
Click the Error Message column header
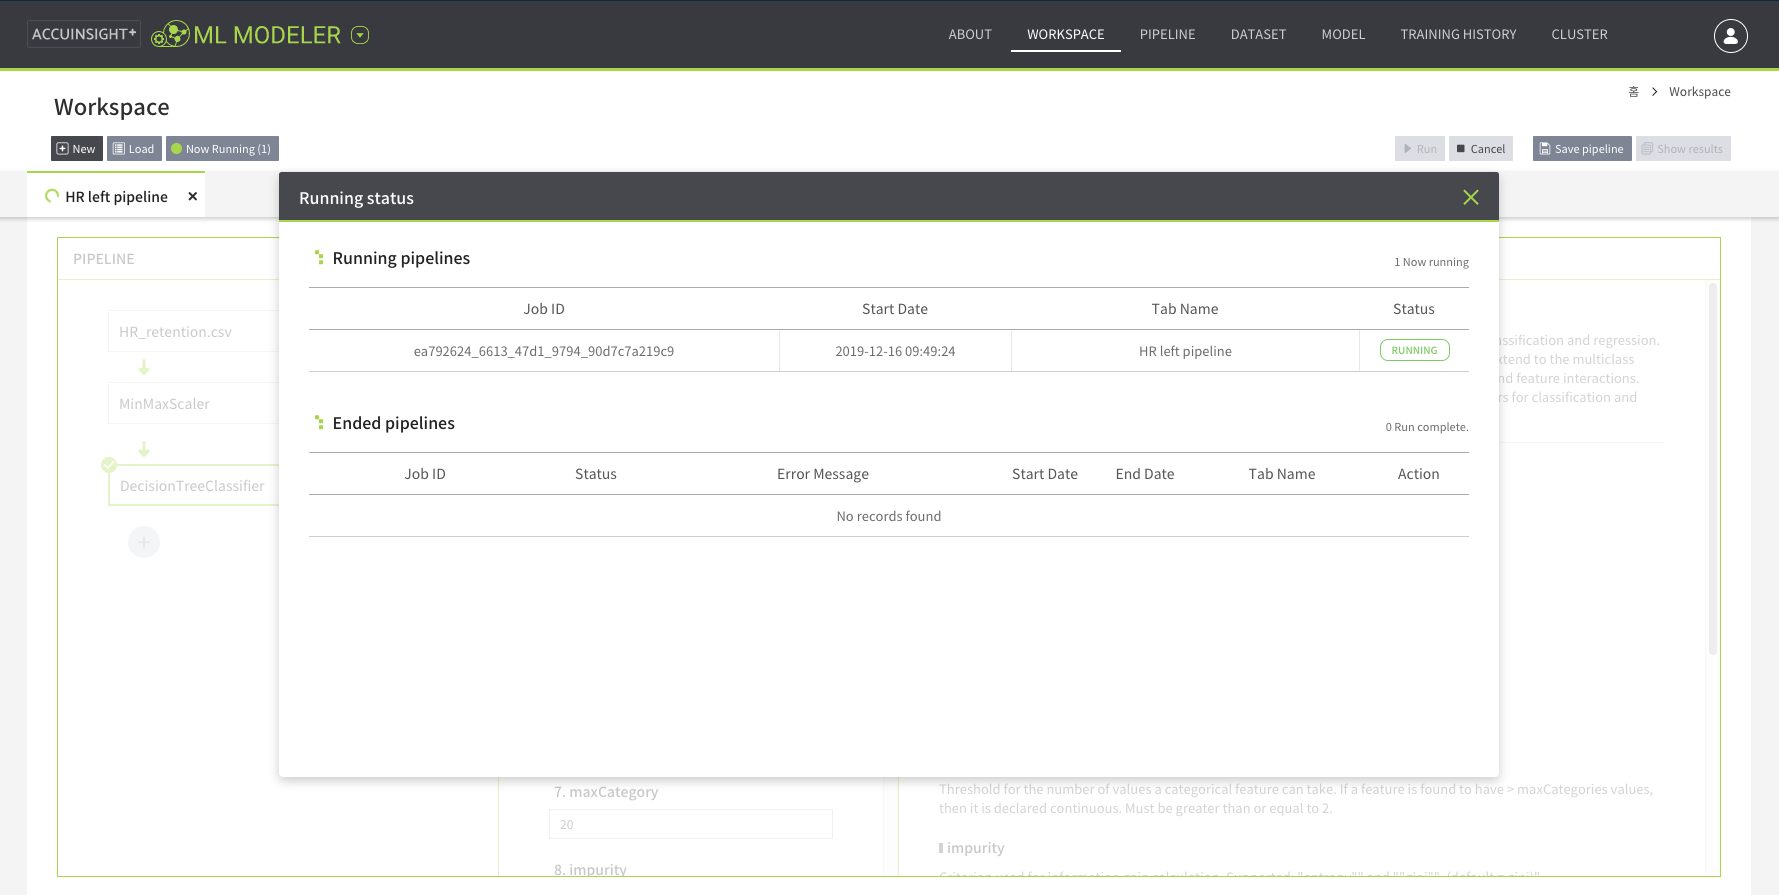(x=823, y=474)
